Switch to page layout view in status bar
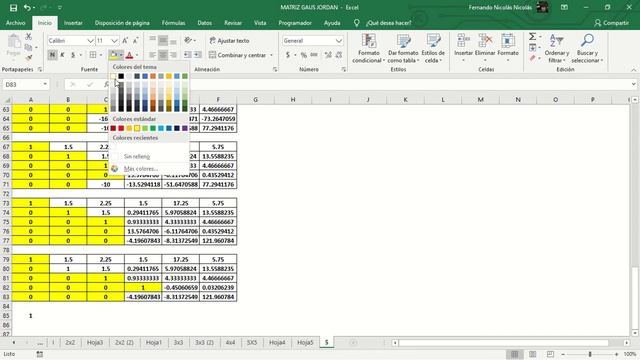Screen dimensions: 640x360 tap(533, 354)
